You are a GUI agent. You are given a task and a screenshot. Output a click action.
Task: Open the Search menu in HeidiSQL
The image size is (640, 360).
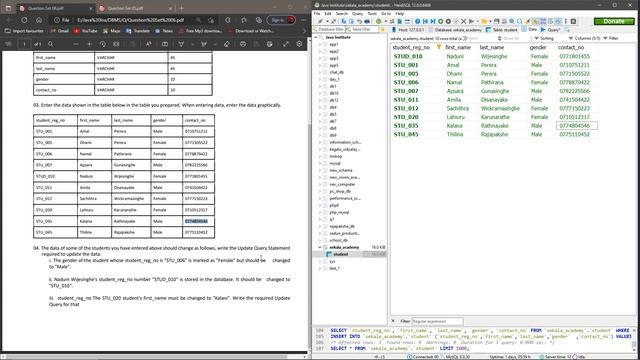pos(342,13)
